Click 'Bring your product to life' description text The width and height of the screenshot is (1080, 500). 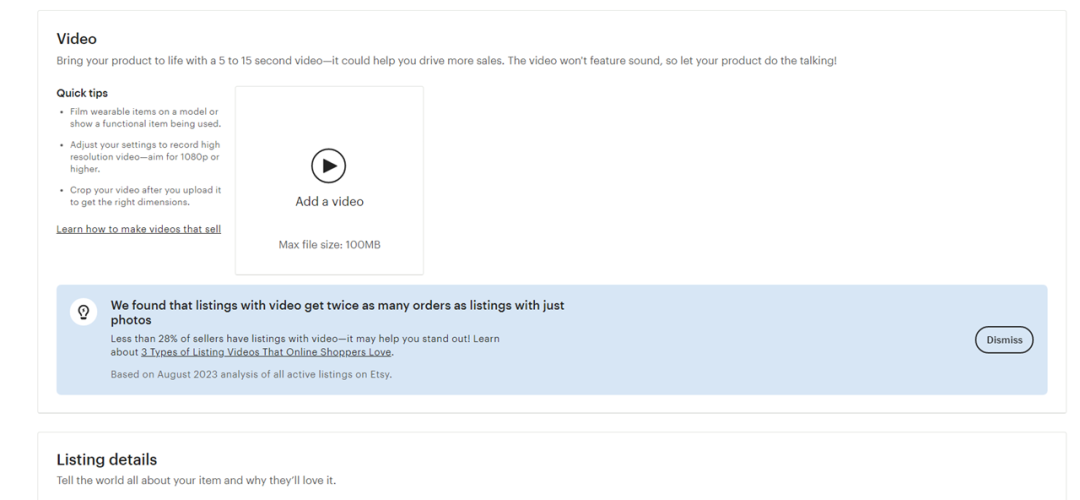click(446, 61)
